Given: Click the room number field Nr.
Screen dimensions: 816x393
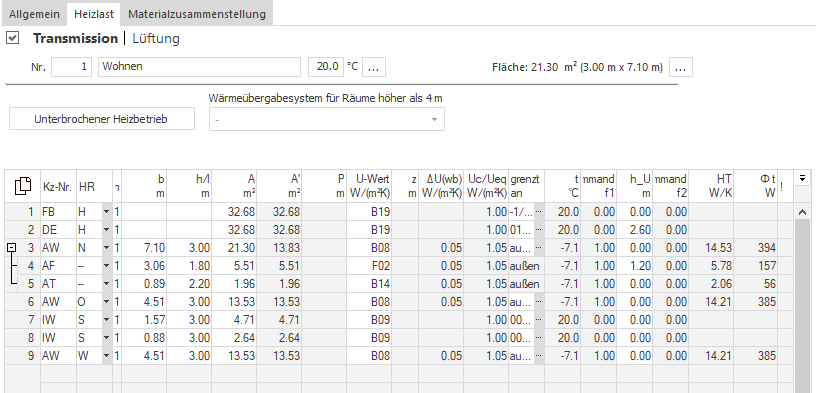Looking at the screenshot, I should tap(71, 67).
